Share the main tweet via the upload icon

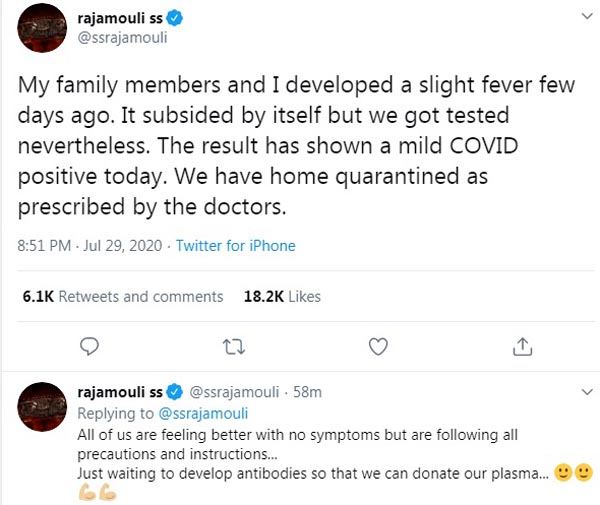click(x=521, y=347)
